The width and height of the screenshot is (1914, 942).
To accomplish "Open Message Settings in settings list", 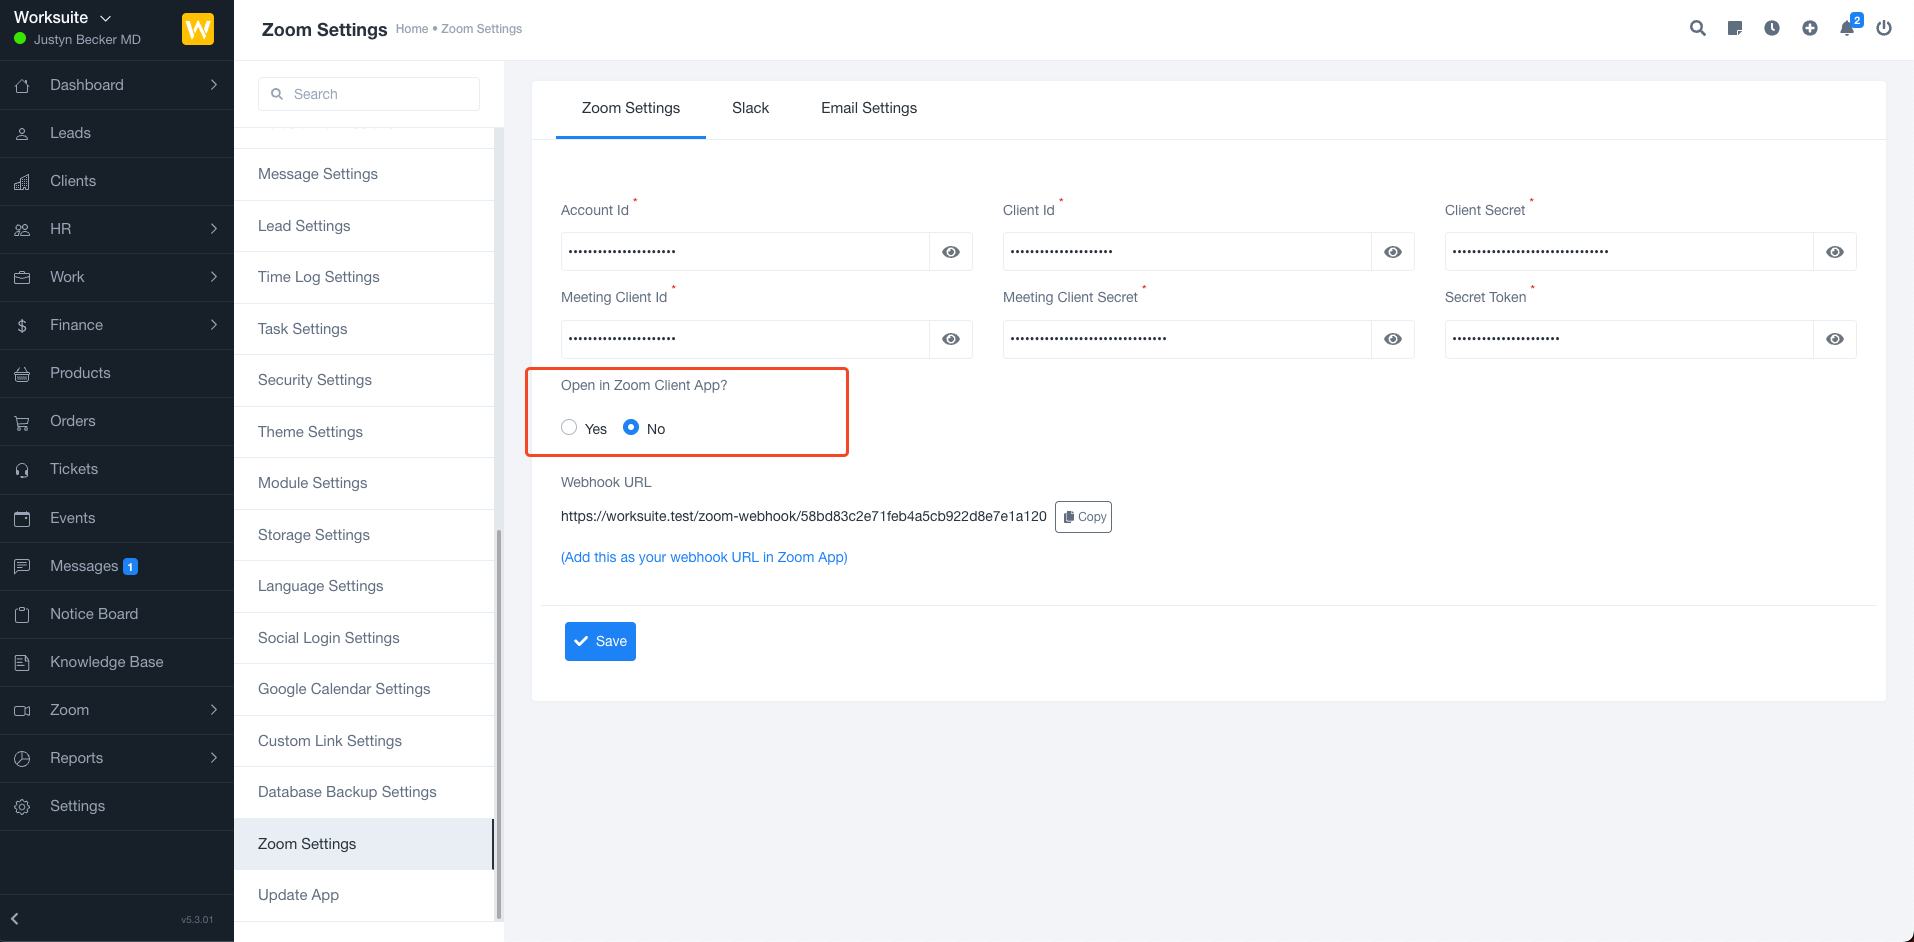I will pos(364,174).
